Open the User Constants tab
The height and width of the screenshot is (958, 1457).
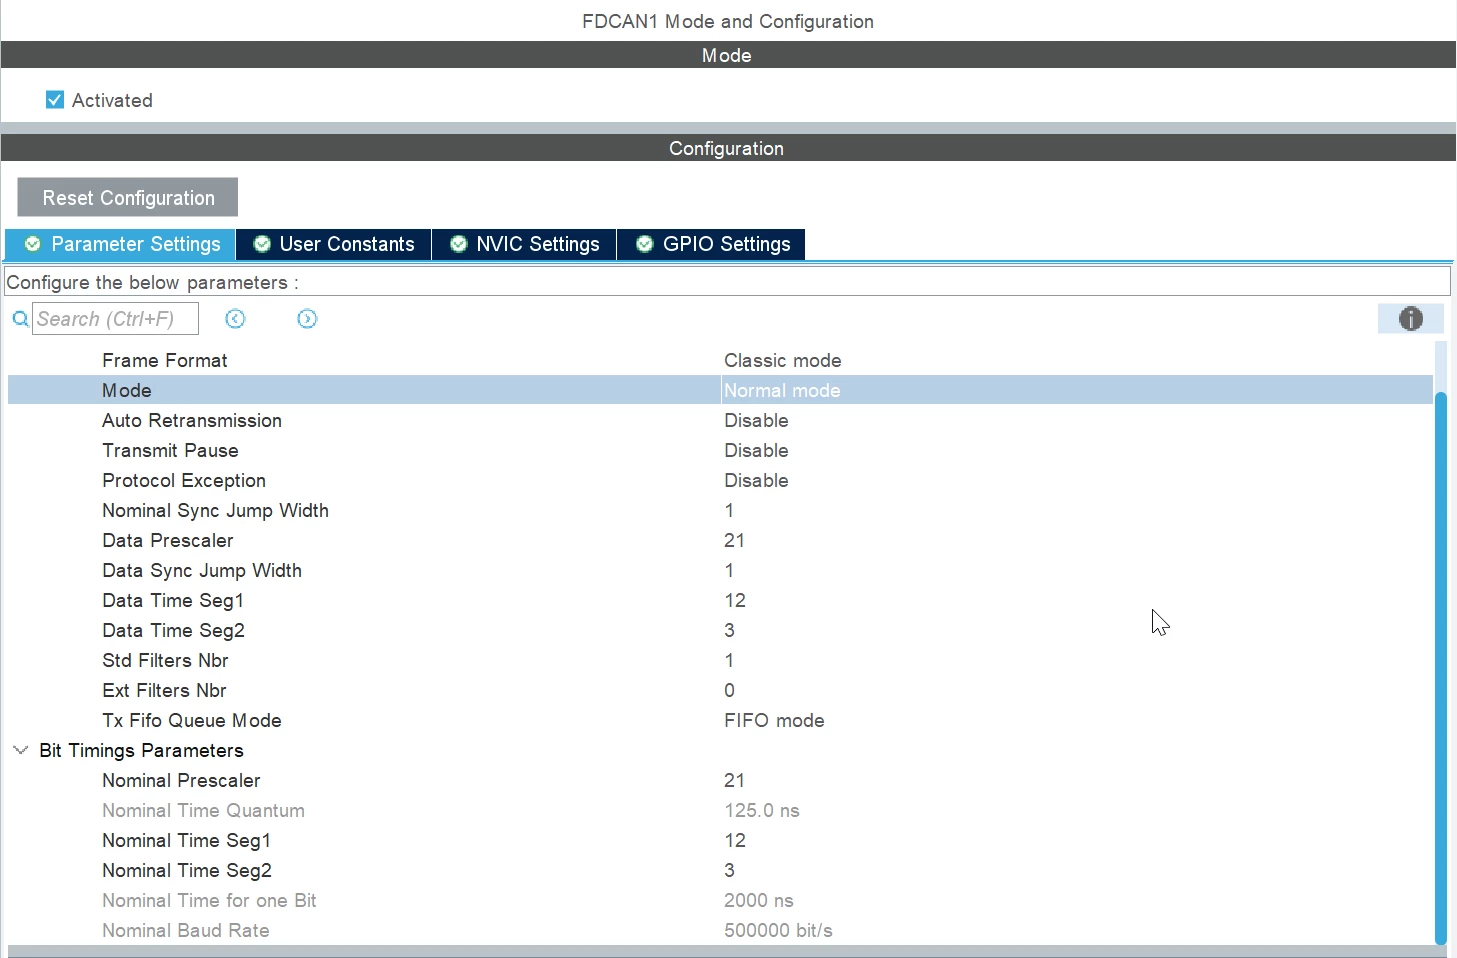334,244
